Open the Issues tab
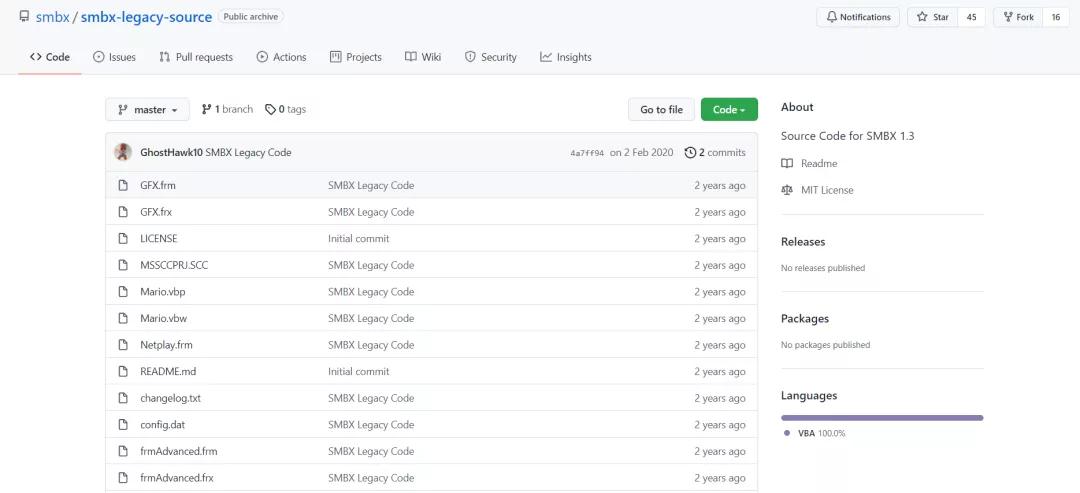The width and height of the screenshot is (1080, 493). coord(114,57)
